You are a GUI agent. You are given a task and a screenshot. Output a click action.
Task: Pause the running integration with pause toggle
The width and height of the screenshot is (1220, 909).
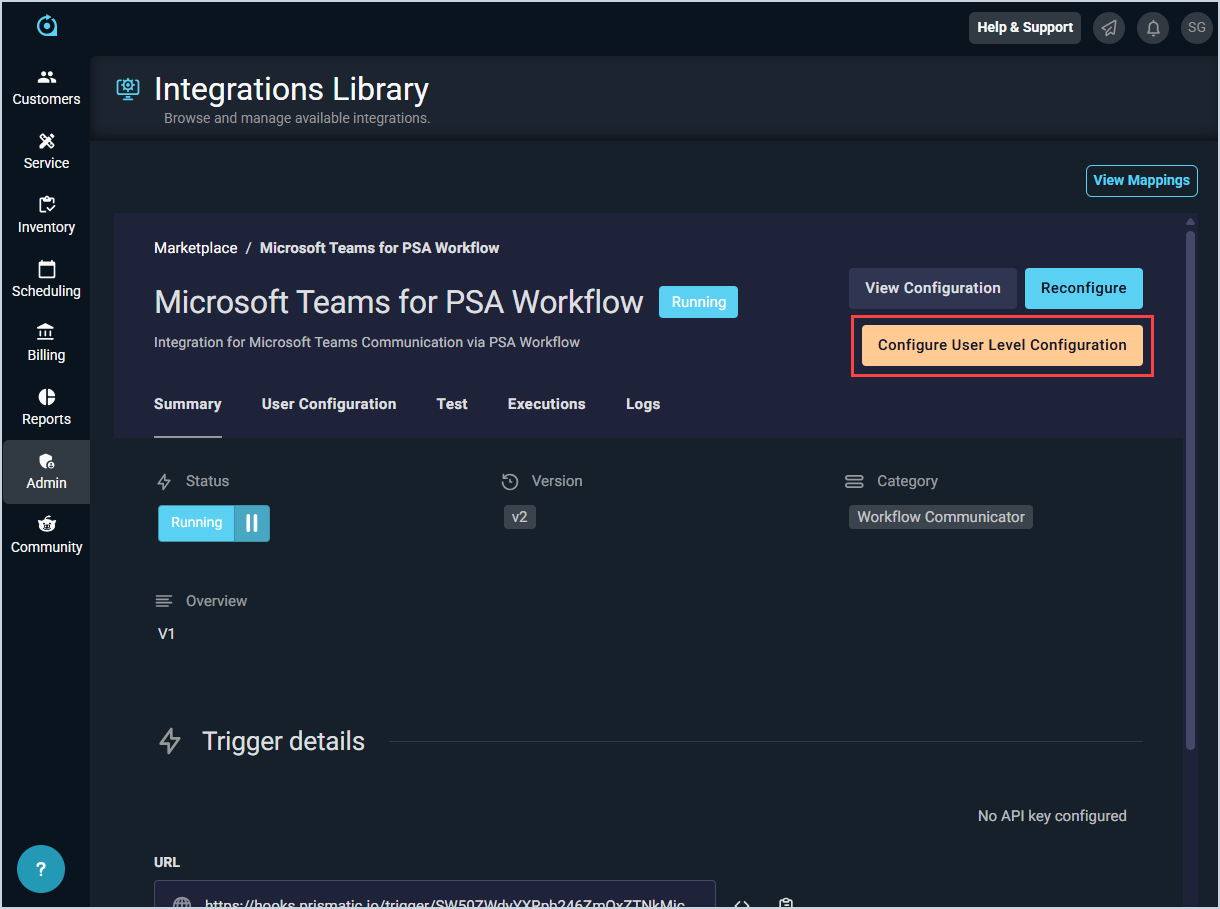pyautogui.click(x=252, y=523)
